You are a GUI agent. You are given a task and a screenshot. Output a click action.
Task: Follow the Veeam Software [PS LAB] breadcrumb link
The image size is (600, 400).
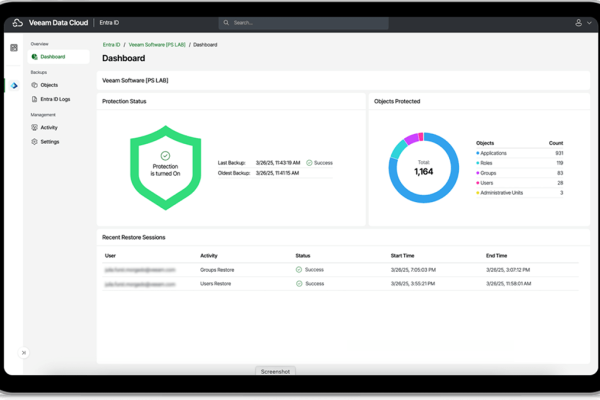pyautogui.click(x=157, y=45)
